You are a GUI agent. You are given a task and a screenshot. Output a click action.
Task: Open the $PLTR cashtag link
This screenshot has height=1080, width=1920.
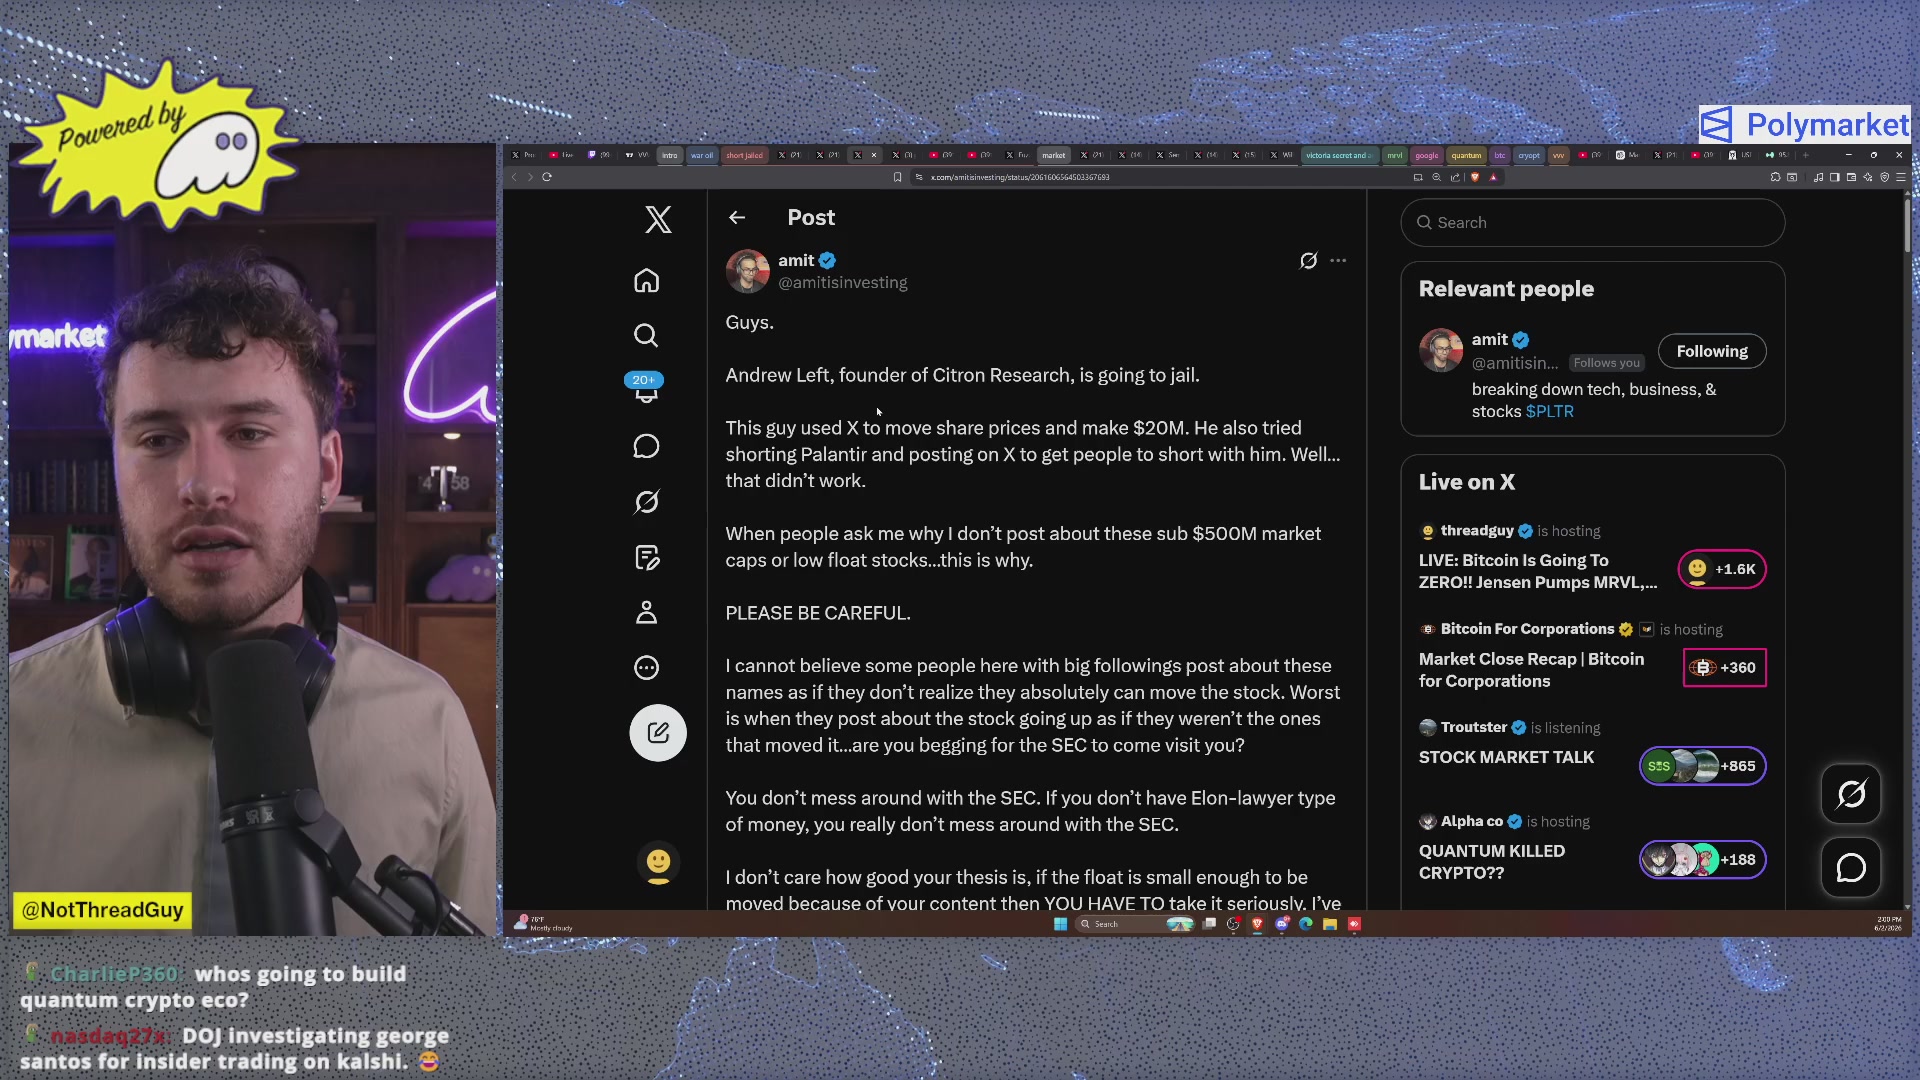pyautogui.click(x=1549, y=411)
